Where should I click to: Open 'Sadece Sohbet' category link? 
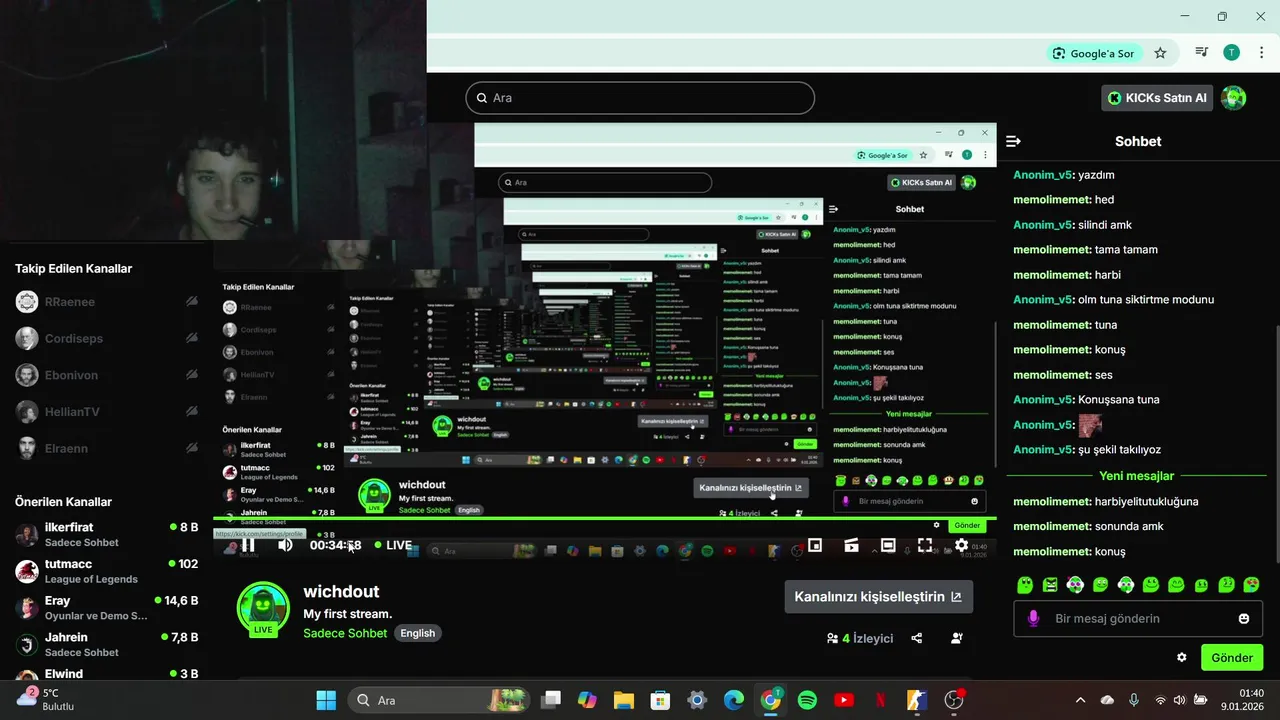[x=345, y=633]
